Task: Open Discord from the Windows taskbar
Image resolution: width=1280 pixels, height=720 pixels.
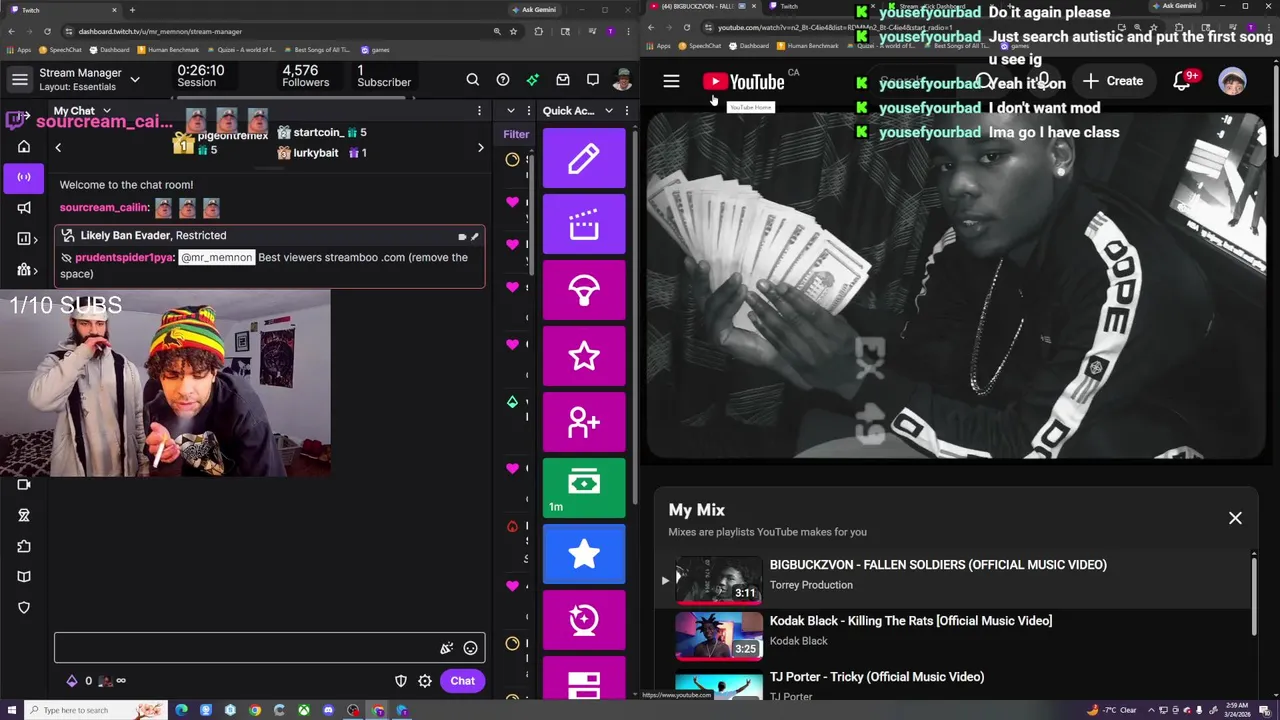Action: point(329,710)
